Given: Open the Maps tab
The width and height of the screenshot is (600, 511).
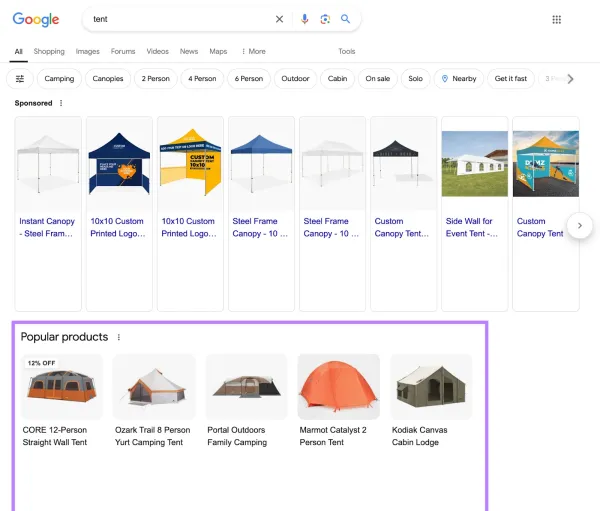Looking at the screenshot, I should click(x=218, y=51).
